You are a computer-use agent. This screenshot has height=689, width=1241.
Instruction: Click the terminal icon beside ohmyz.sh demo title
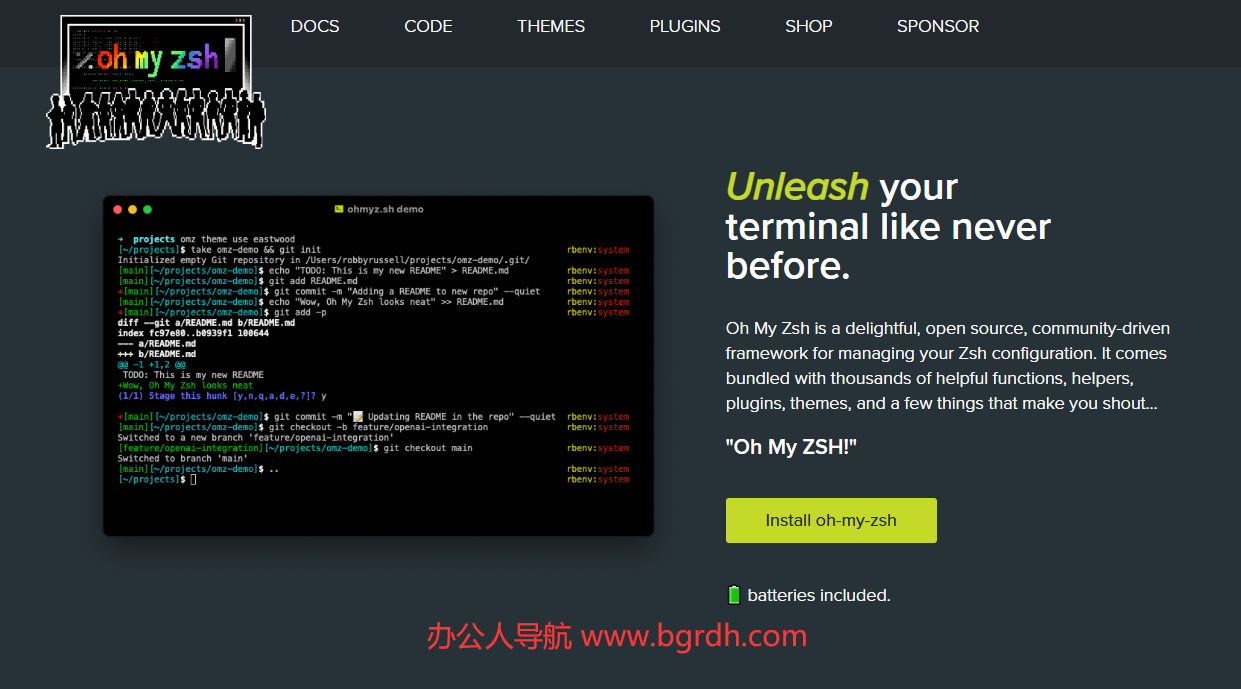pos(339,209)
